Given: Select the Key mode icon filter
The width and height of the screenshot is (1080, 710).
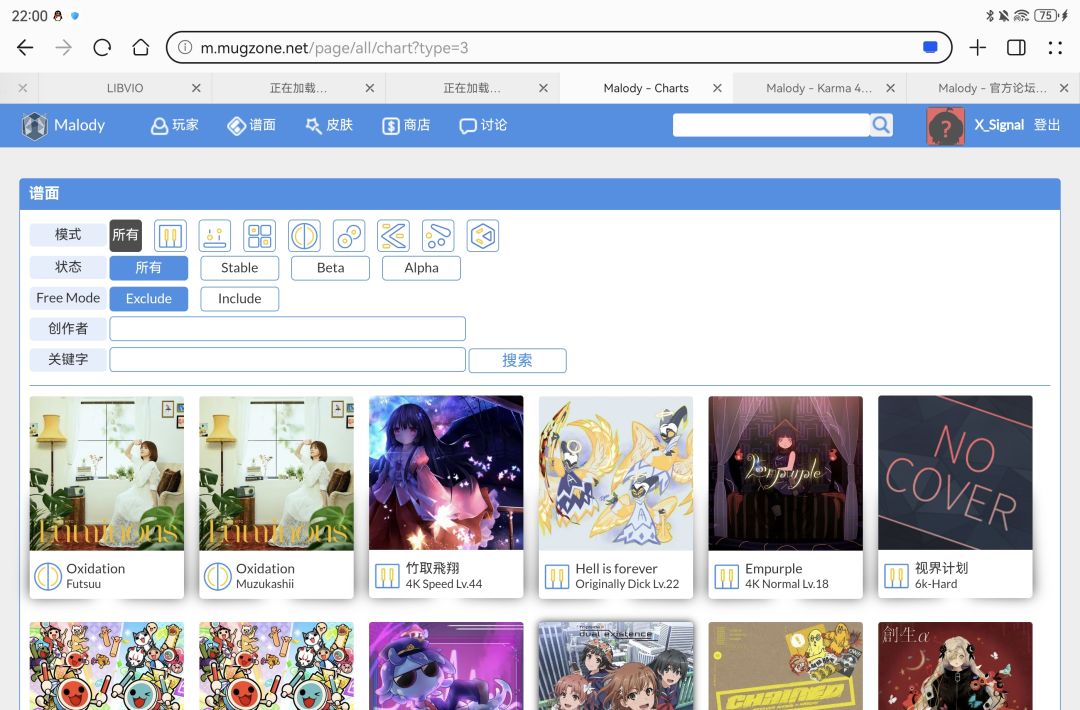Looking at the screenshot, I should point(170,236).
